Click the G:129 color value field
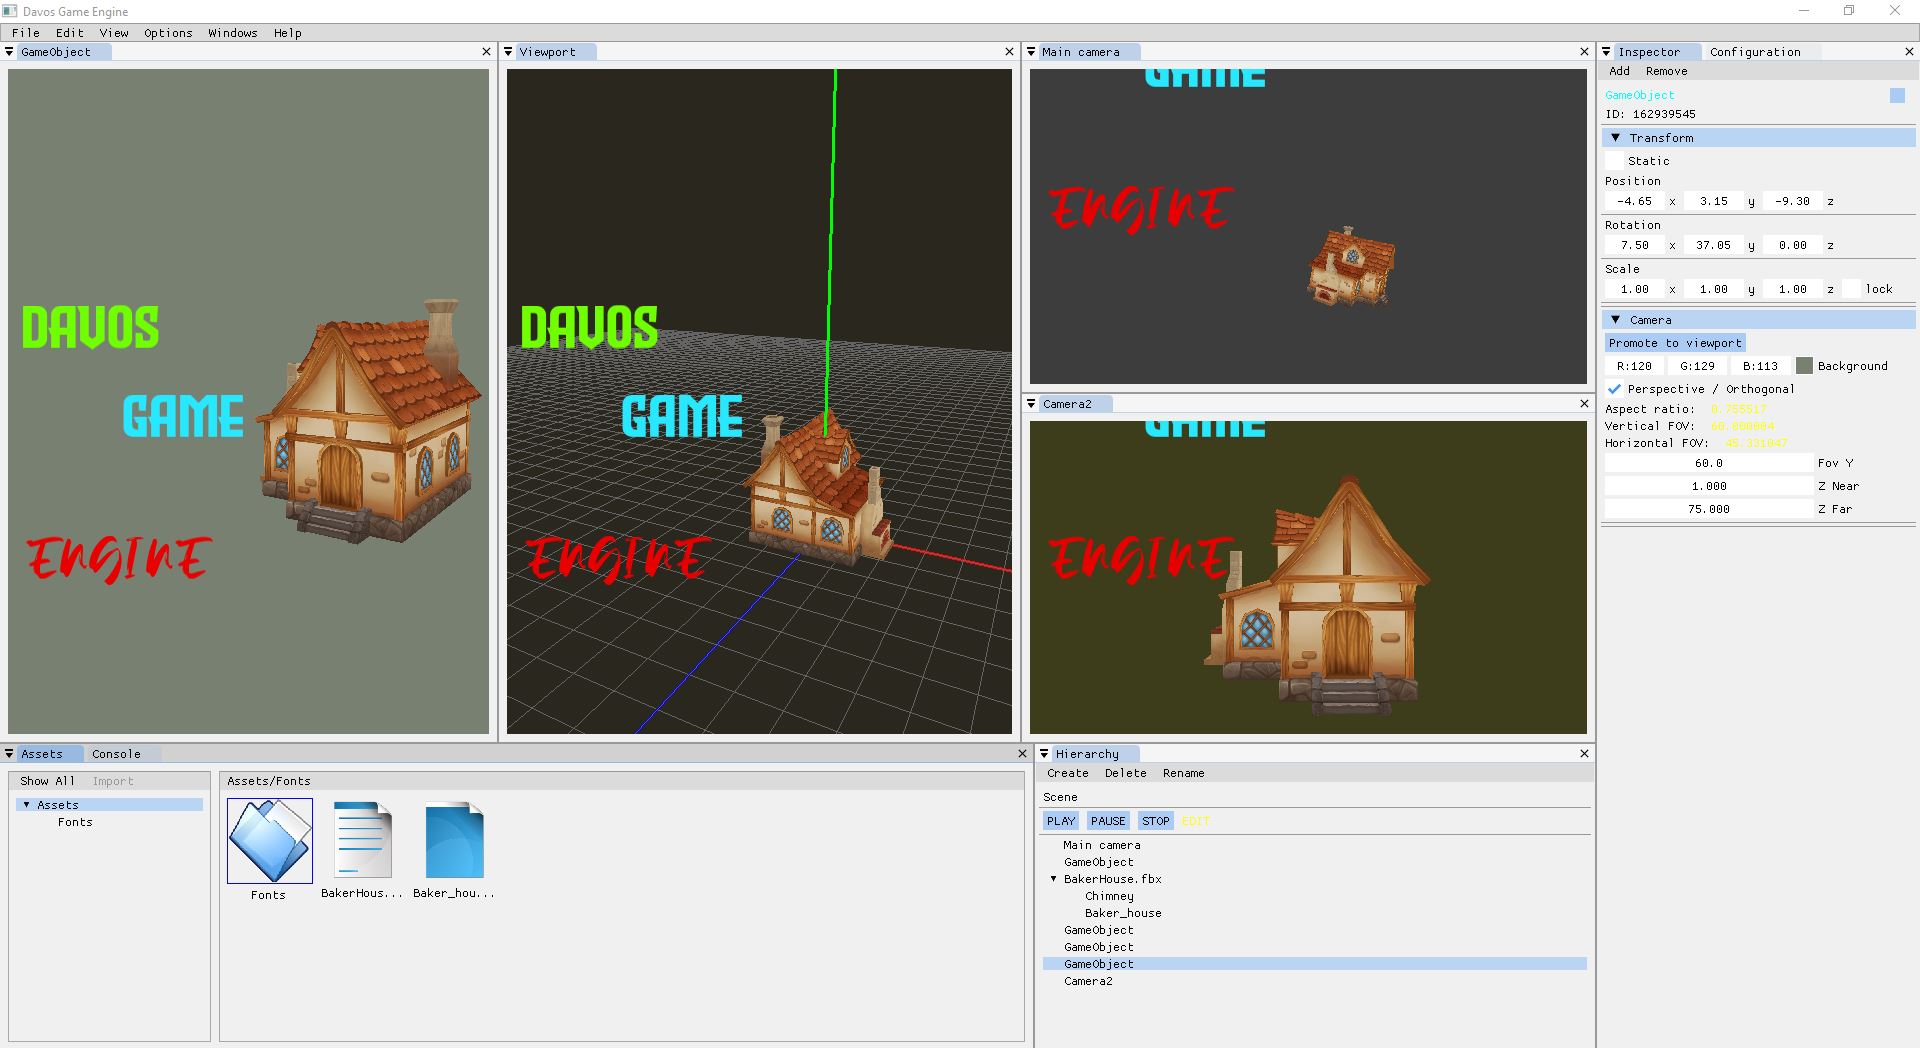This screenshot has width=1920, height=1048. [x=1698, y=366]
